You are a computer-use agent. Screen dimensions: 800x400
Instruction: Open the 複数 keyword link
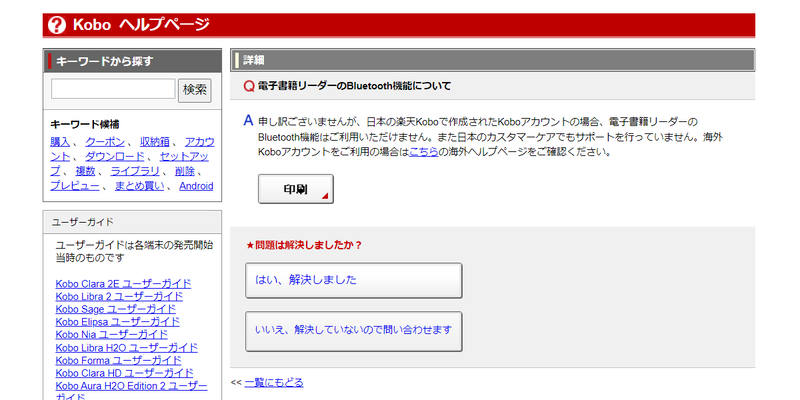coord(85,171)
